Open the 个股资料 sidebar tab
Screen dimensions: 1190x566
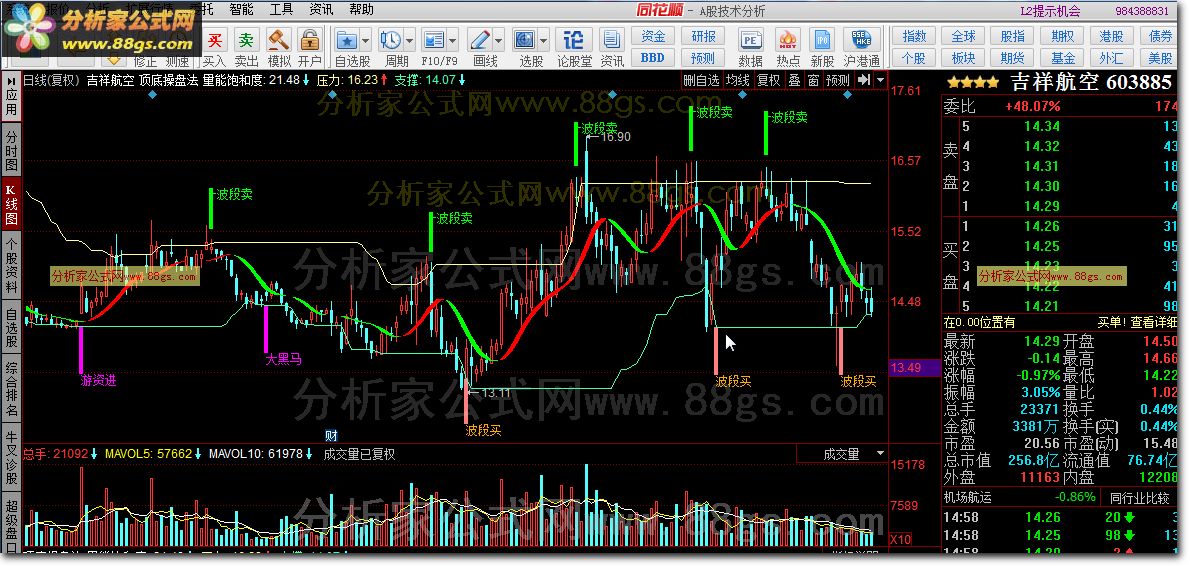coord(11,266)
